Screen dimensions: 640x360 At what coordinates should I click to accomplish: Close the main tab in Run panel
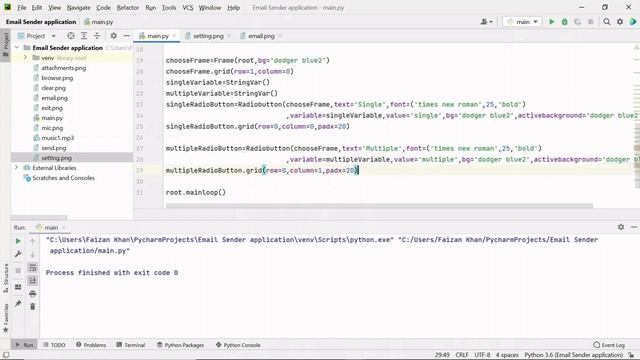point(64,227)
